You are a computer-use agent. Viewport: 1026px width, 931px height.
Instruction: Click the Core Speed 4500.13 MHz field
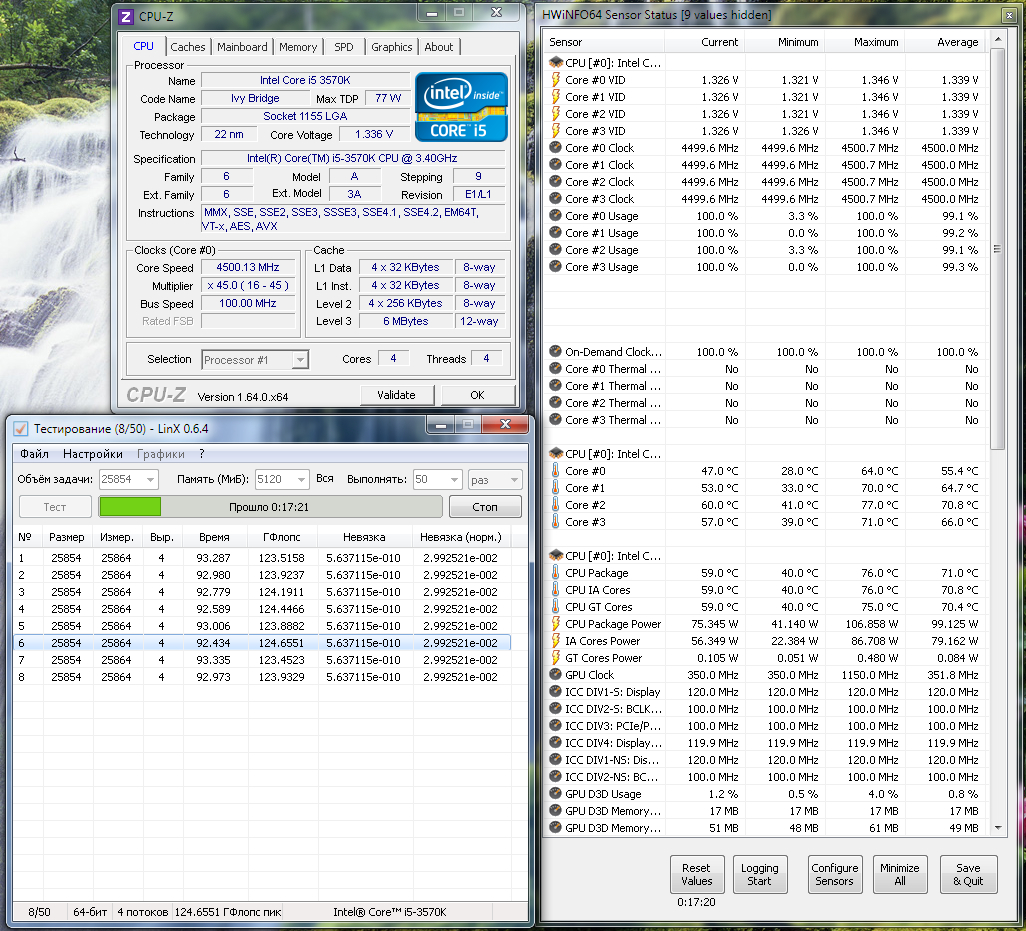point(248,268)
